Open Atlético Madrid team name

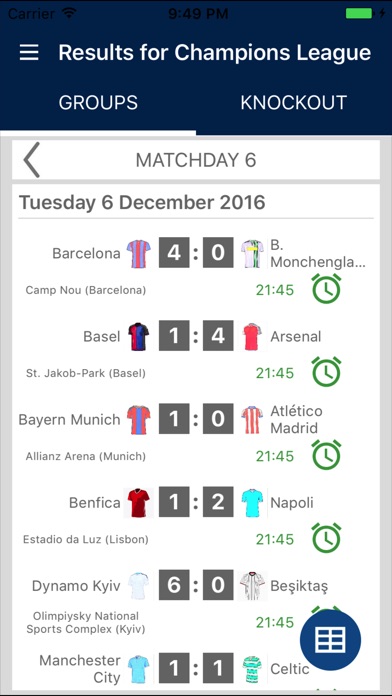[297, 419]
